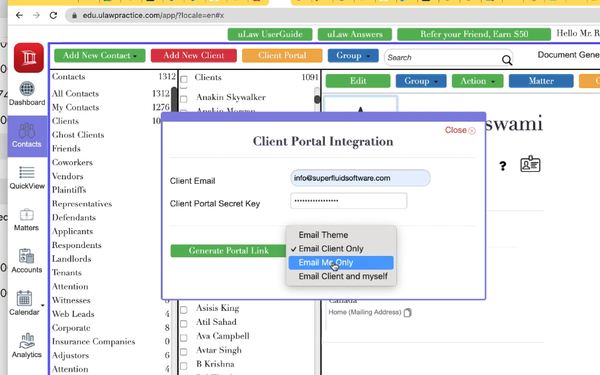Open the Dashboard globe icon
600x375 pixels.
[27, 89]
